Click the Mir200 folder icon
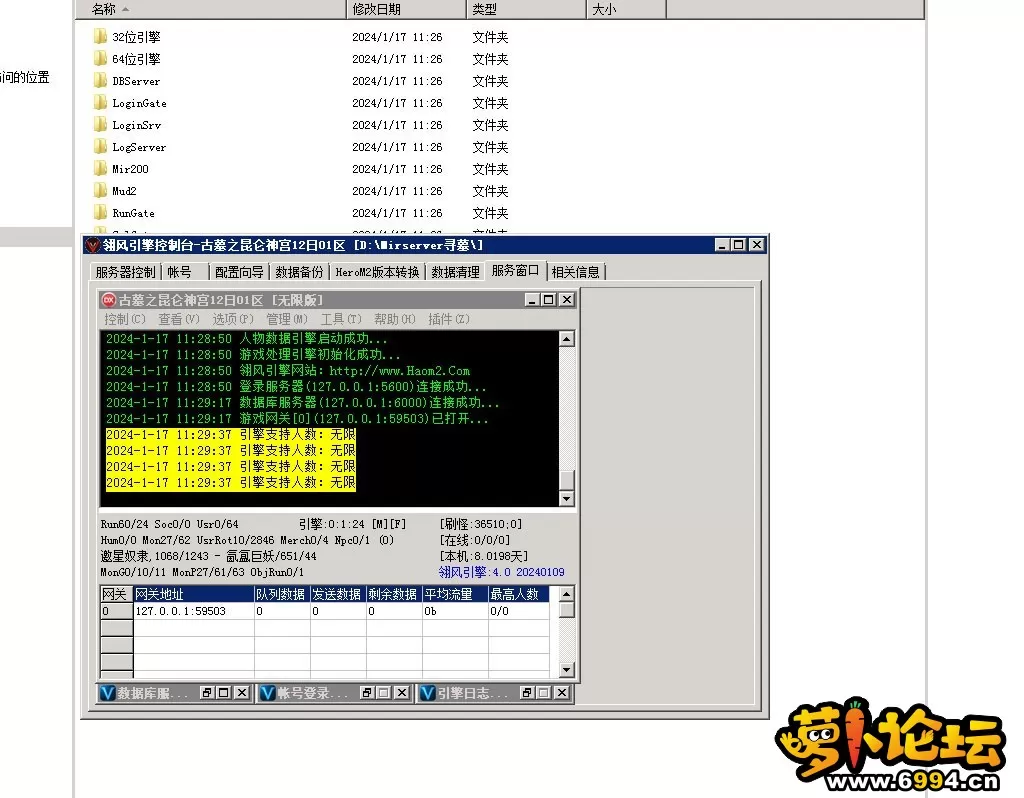1024x798 pixels. coord(100,168)
